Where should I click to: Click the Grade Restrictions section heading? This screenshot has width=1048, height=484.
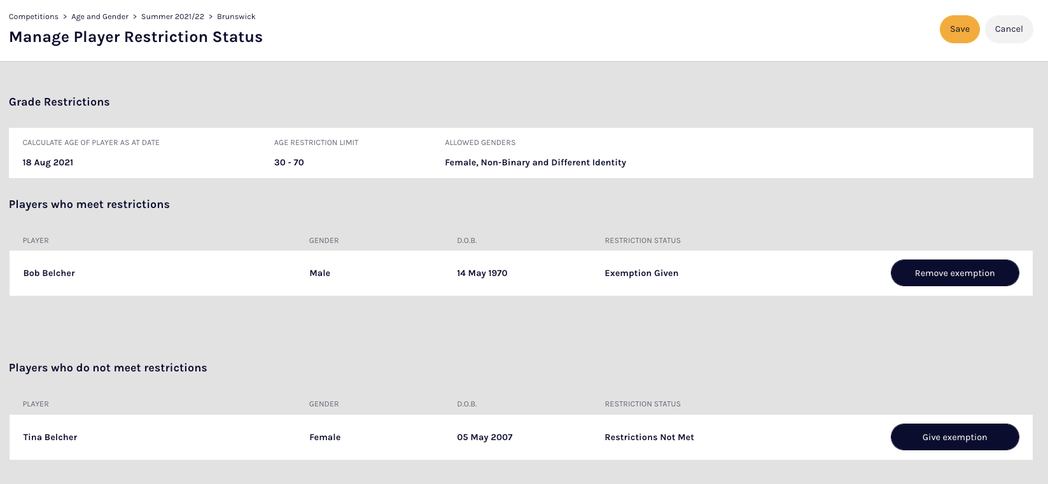tap(59, 102)
